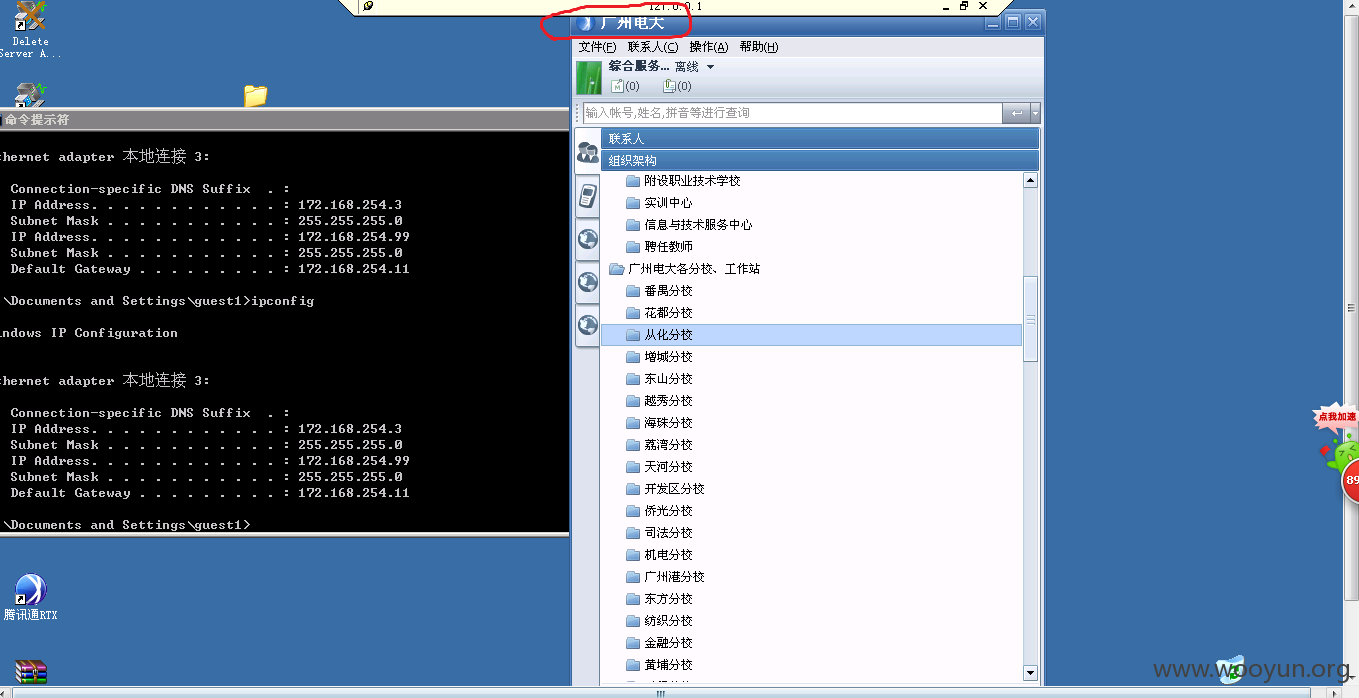The image size is (1359, 698).
Task: Select the 开发区分校 tree row
Action: [x=811, y=489]
